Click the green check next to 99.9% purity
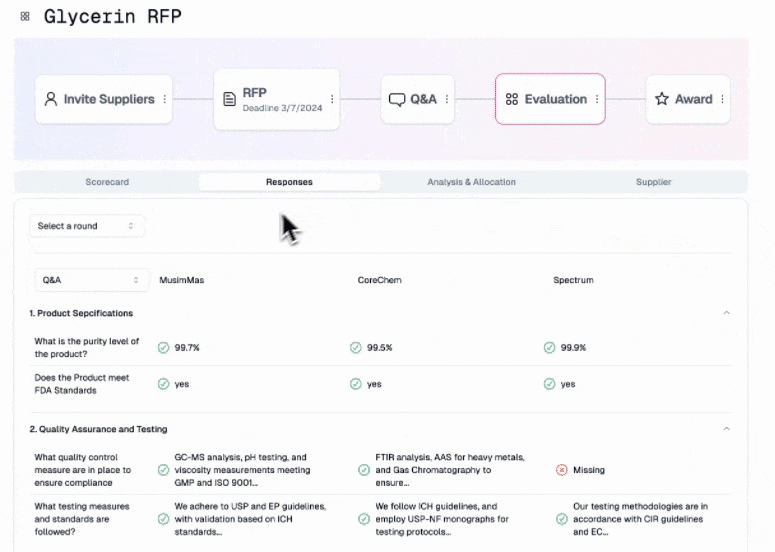The height and width of the screenshot is (552, 775). tap(549, 348)
